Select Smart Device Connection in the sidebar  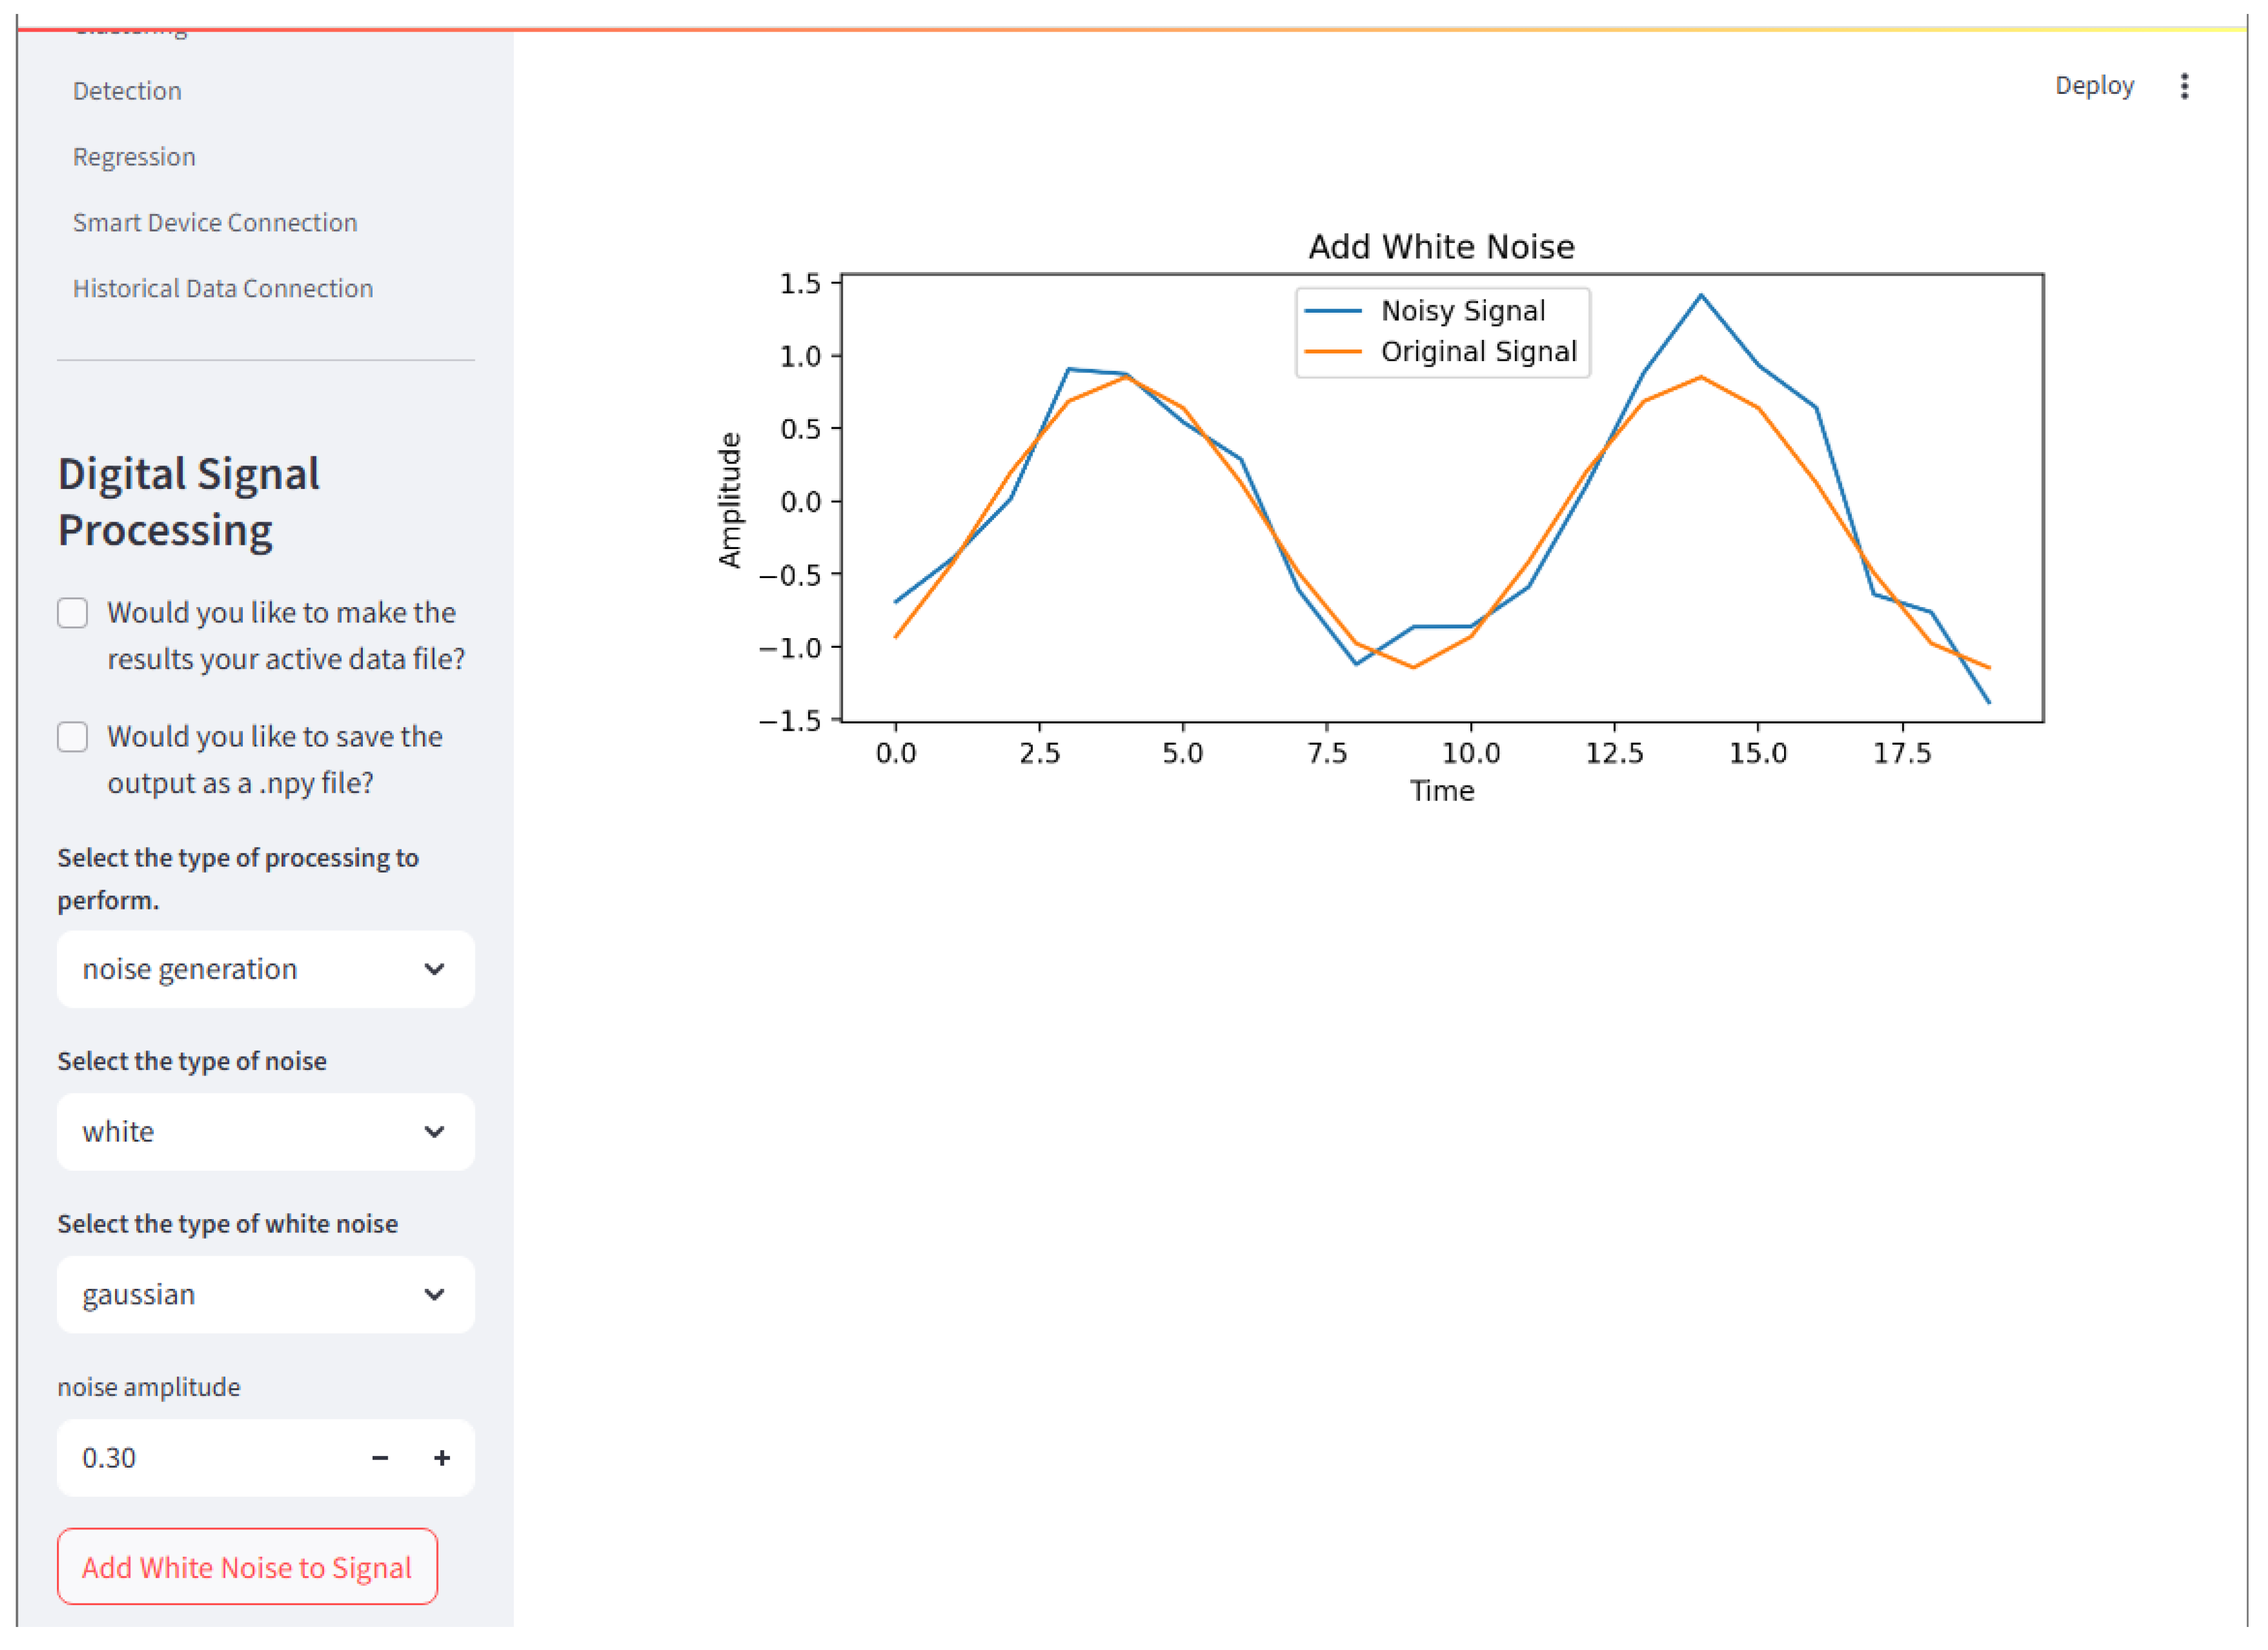coord(215,222)
